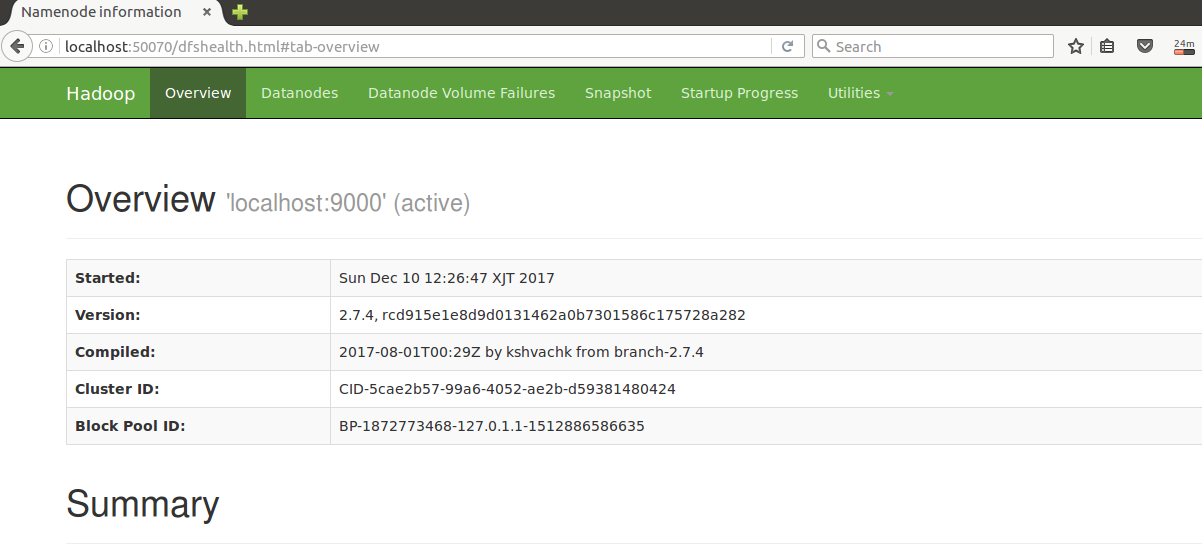This screenshot has height=547, width=1202.
Task: Click the browser back arrow button
Action: (17, 46)
